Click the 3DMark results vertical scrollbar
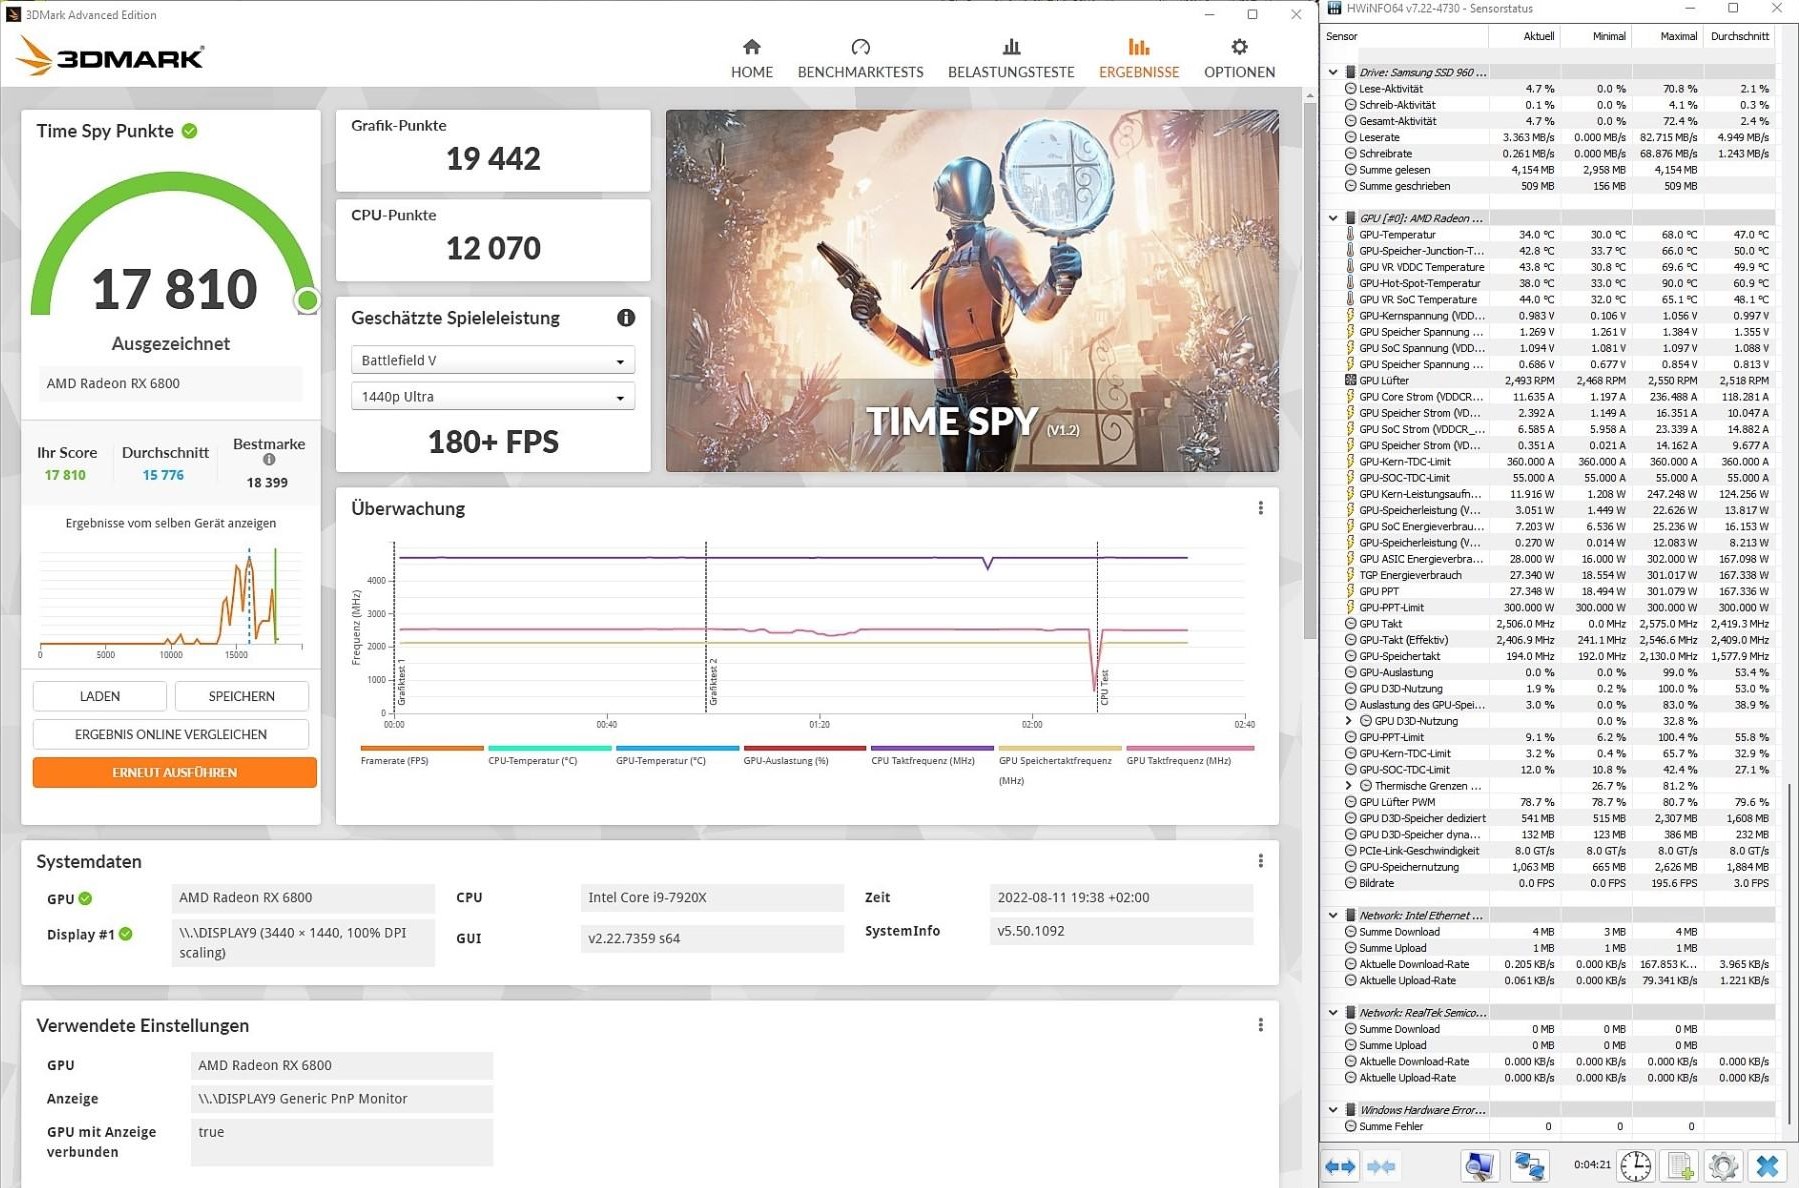Viewport: 1799px width, 1188px height. pyautogui.click(x=1309, y=370)
